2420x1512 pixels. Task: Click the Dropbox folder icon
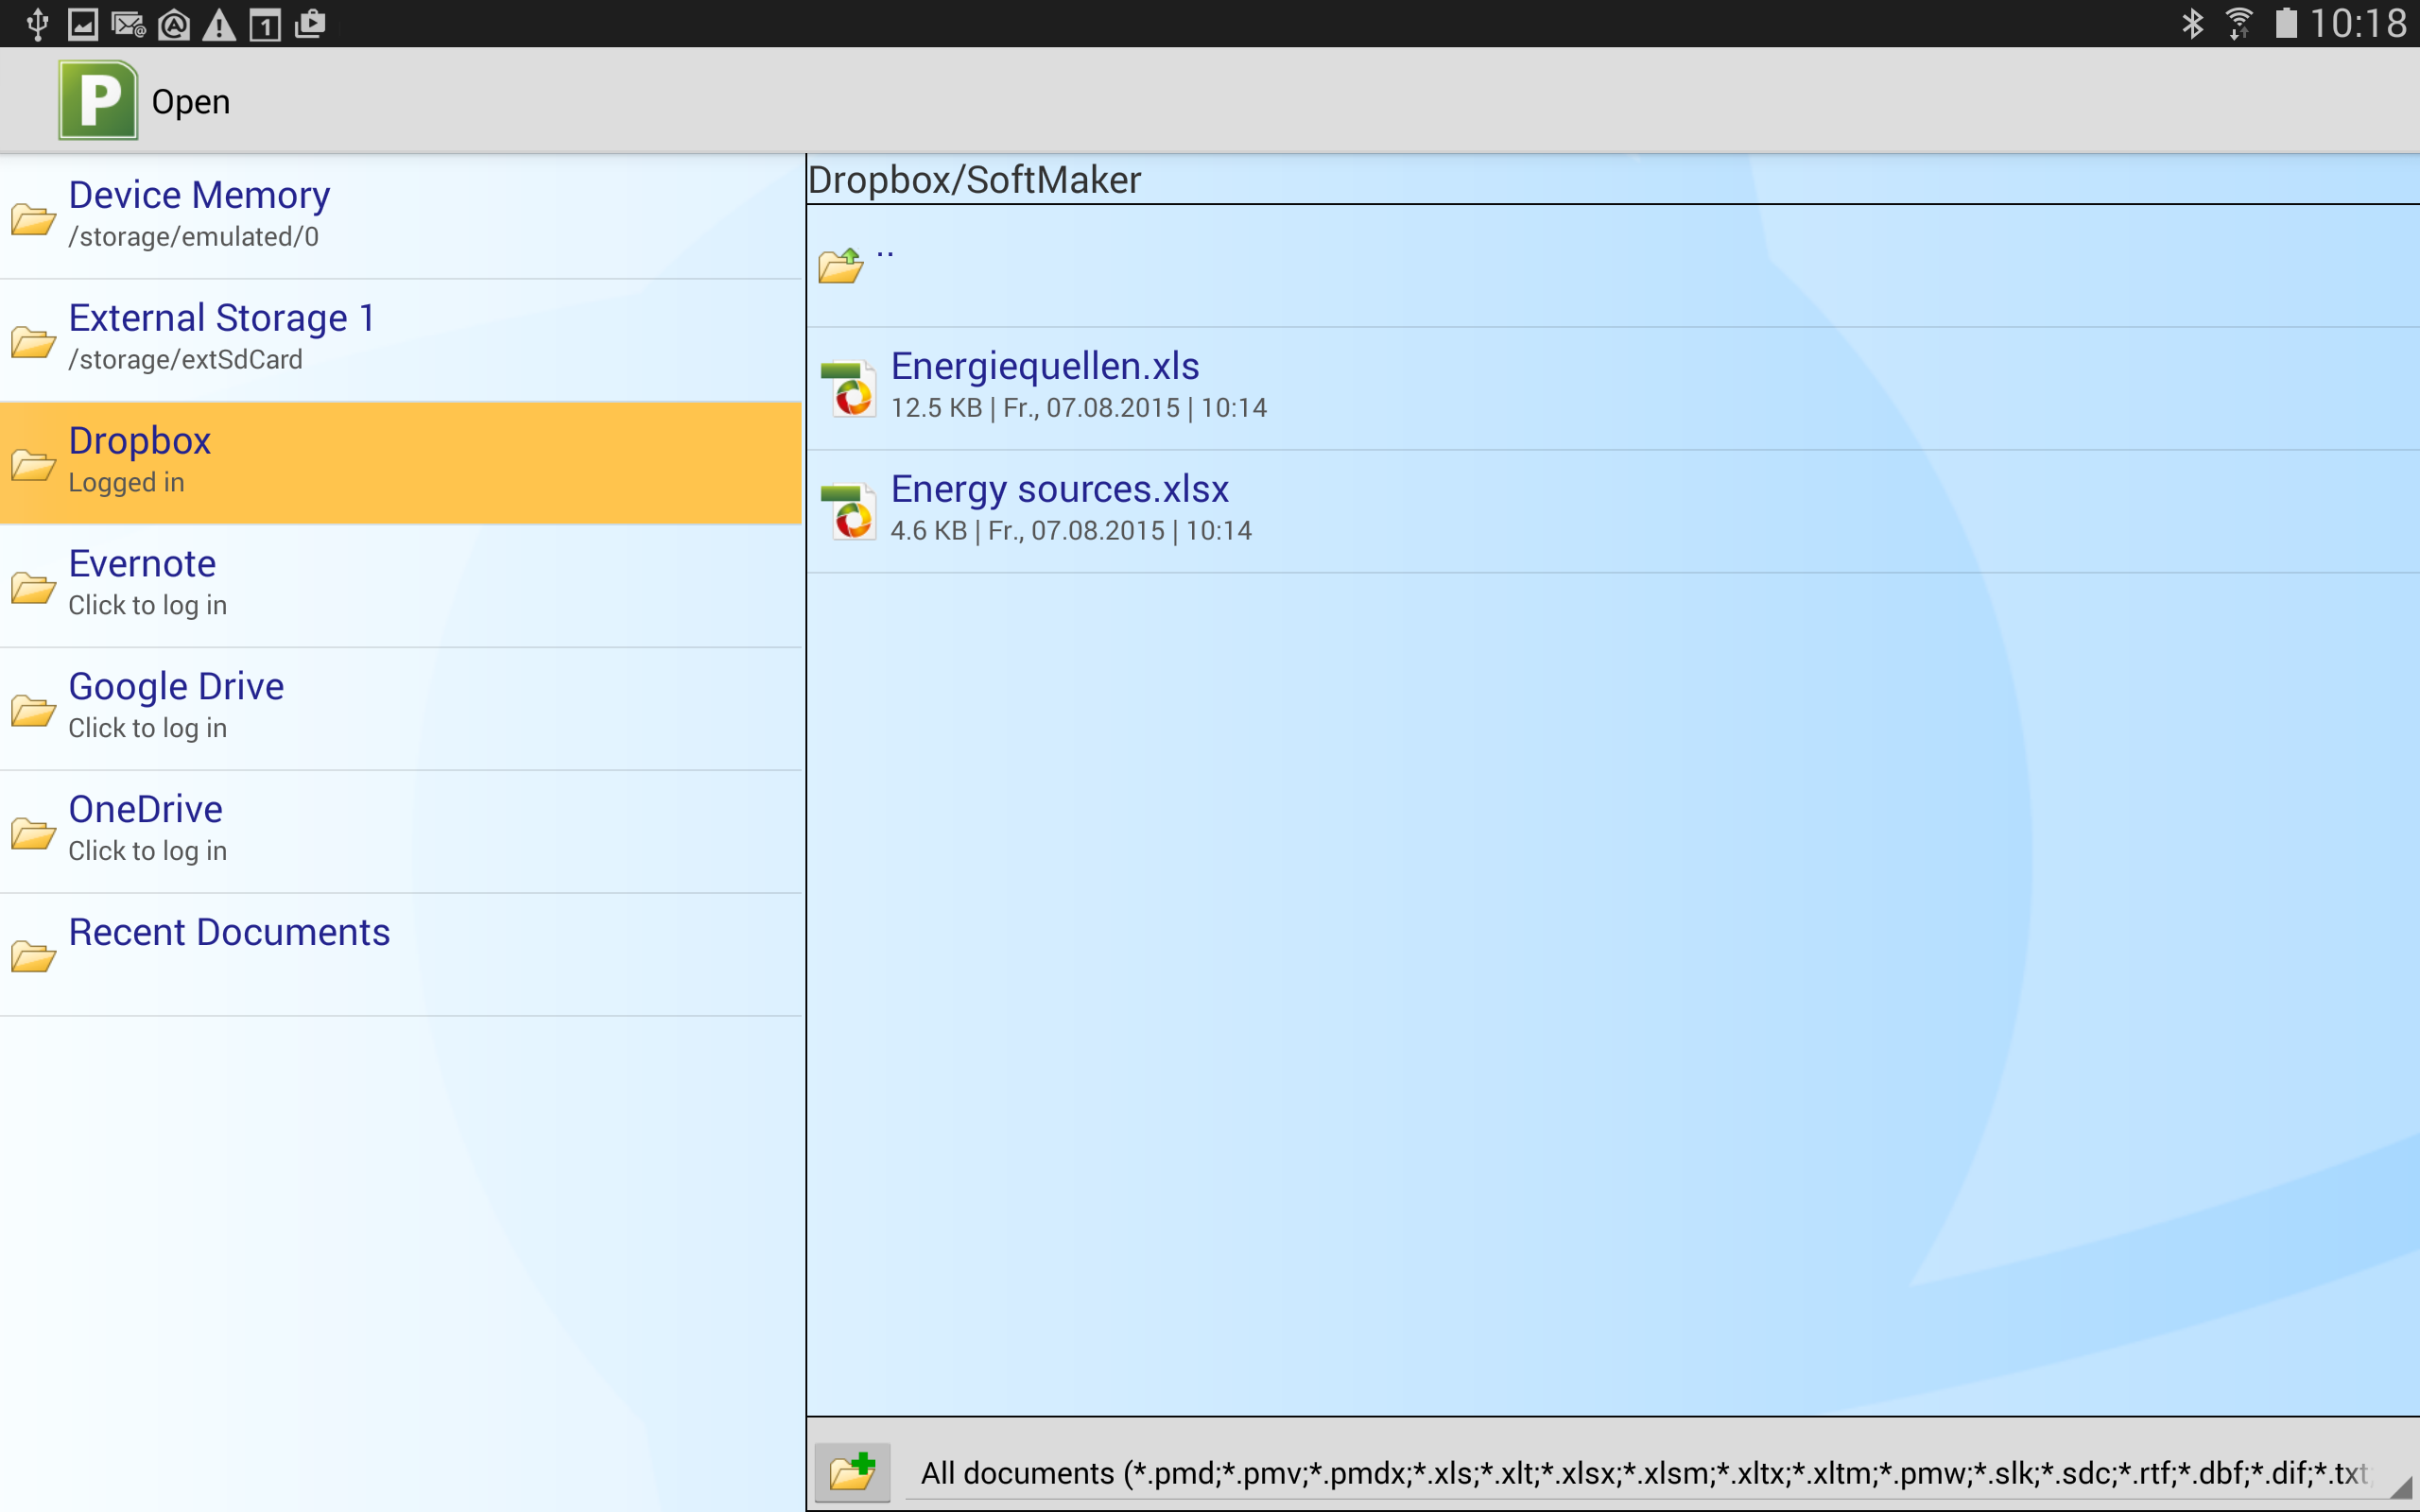pyautogui.click(x=33, y=465)
